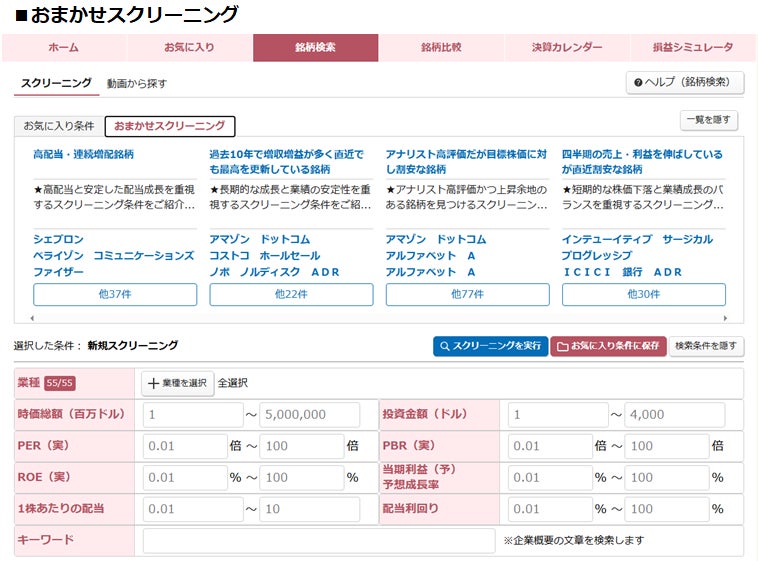Click 当期利益予想成長率 maximum field
Viewport: 758px width, 561px height.
667,478
